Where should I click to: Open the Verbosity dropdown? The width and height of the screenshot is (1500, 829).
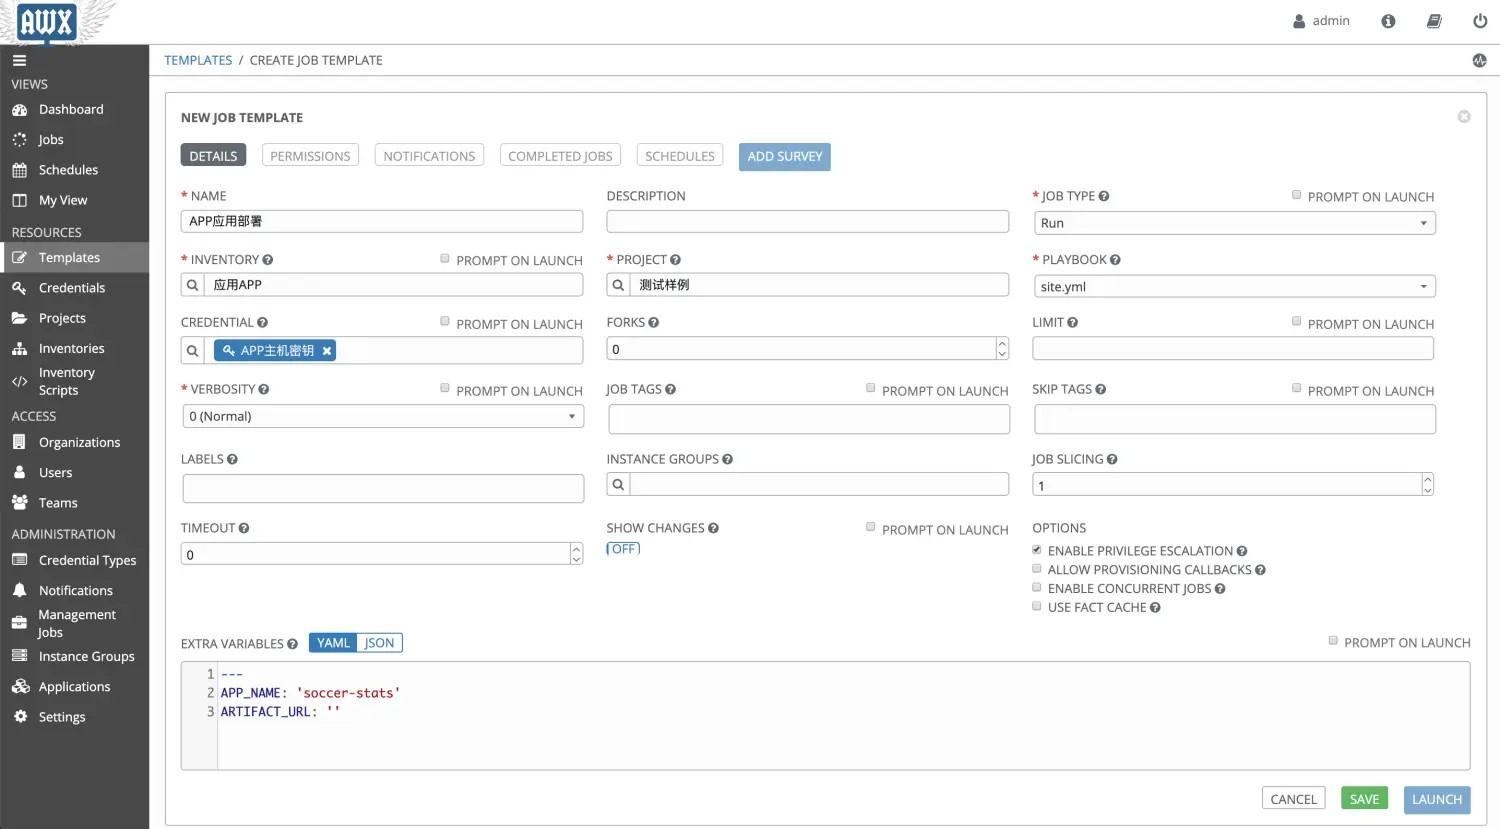click(382, 416)
